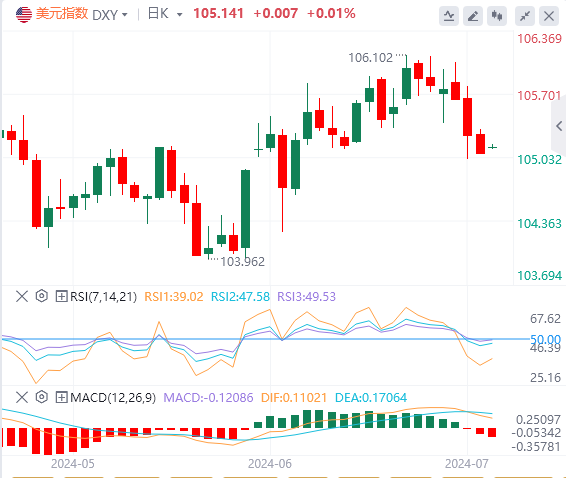The image size is (566, 478).
Task: Select the MACD(12,26,9) indicator label
Action: [113, 397]
